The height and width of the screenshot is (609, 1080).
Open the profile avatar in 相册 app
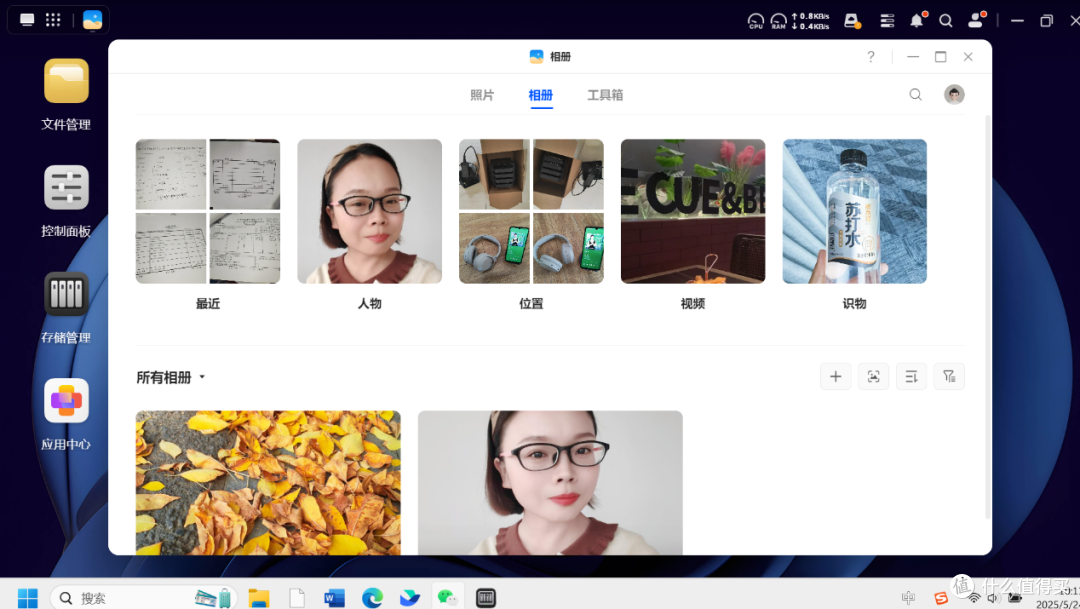[954, 94]
